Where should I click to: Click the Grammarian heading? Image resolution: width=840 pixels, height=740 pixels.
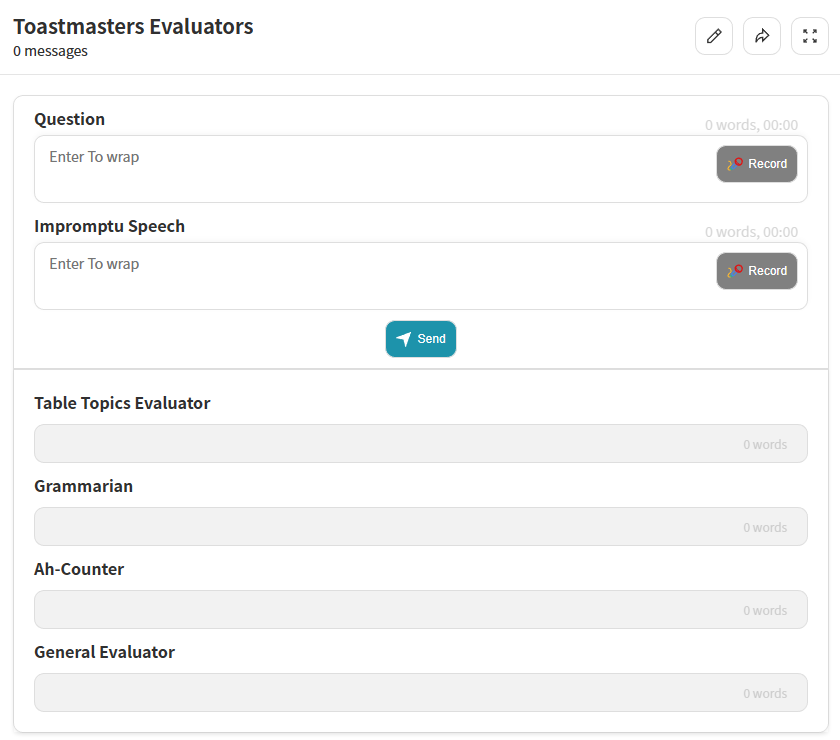(x=84, y=486)
